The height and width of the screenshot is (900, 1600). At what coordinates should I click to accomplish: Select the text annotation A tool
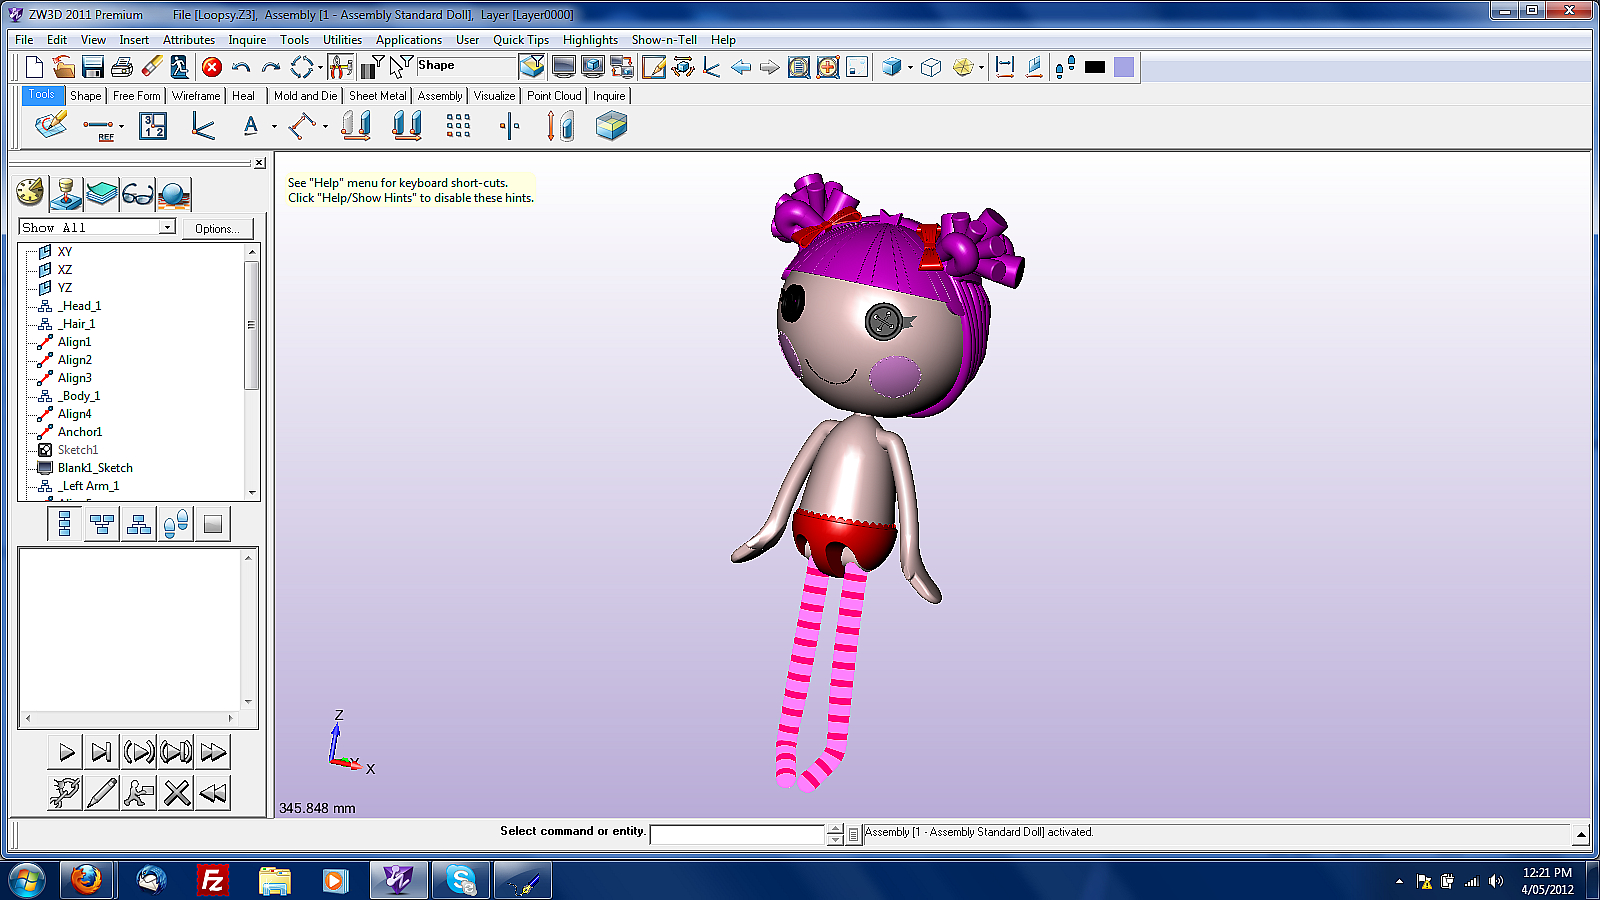(x=250, y=126)
